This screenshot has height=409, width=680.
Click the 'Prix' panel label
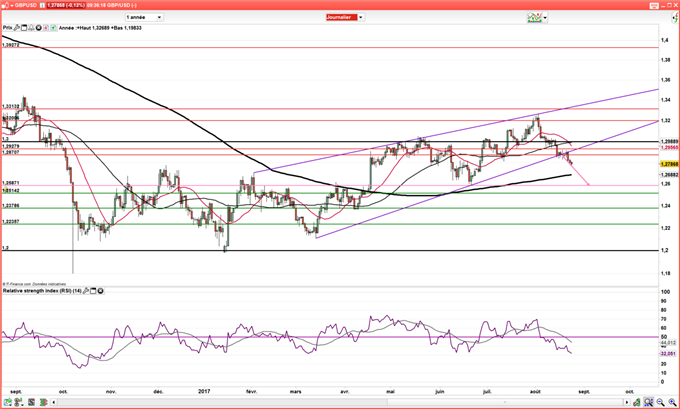8,28
